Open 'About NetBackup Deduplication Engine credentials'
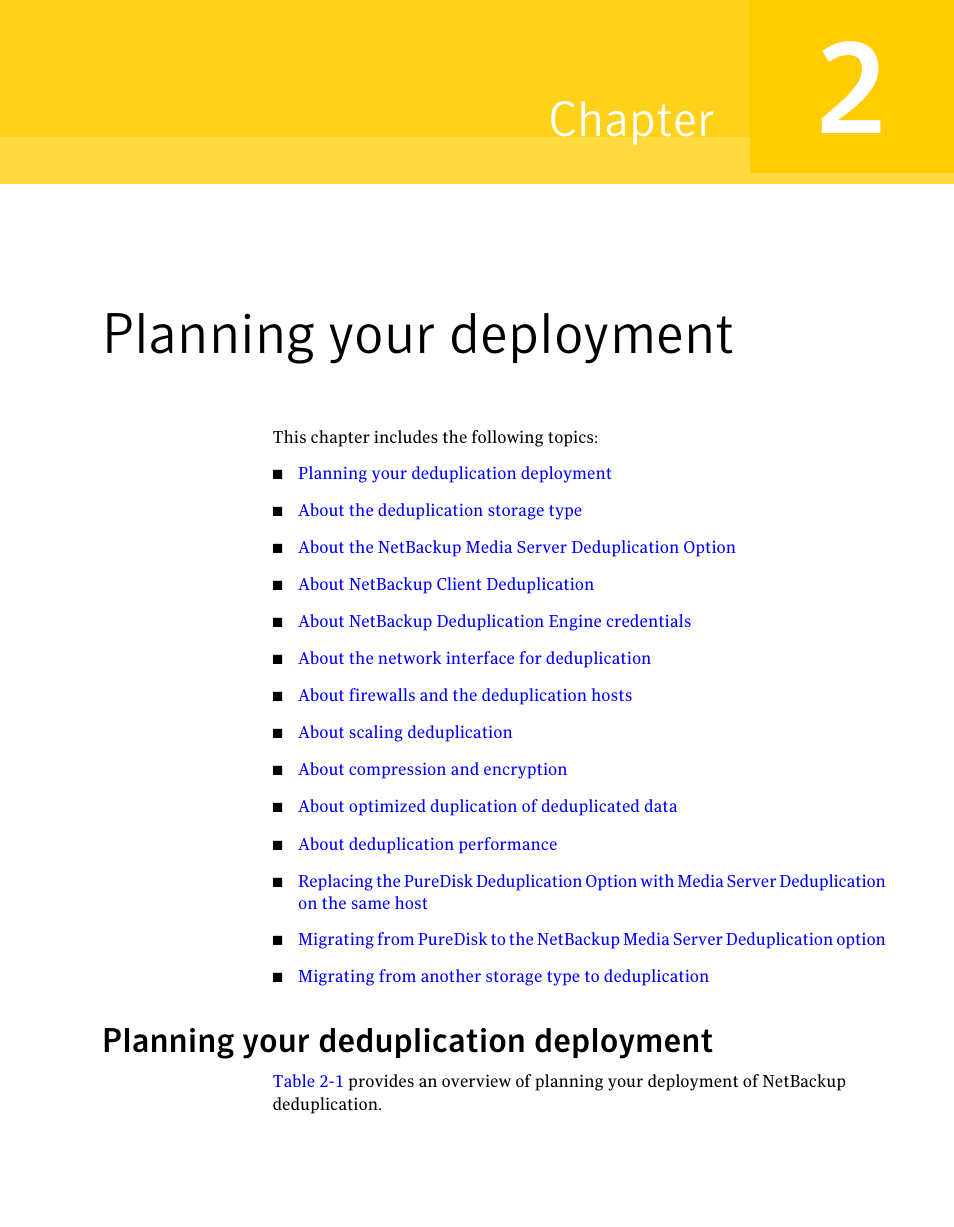 (494, 622)
